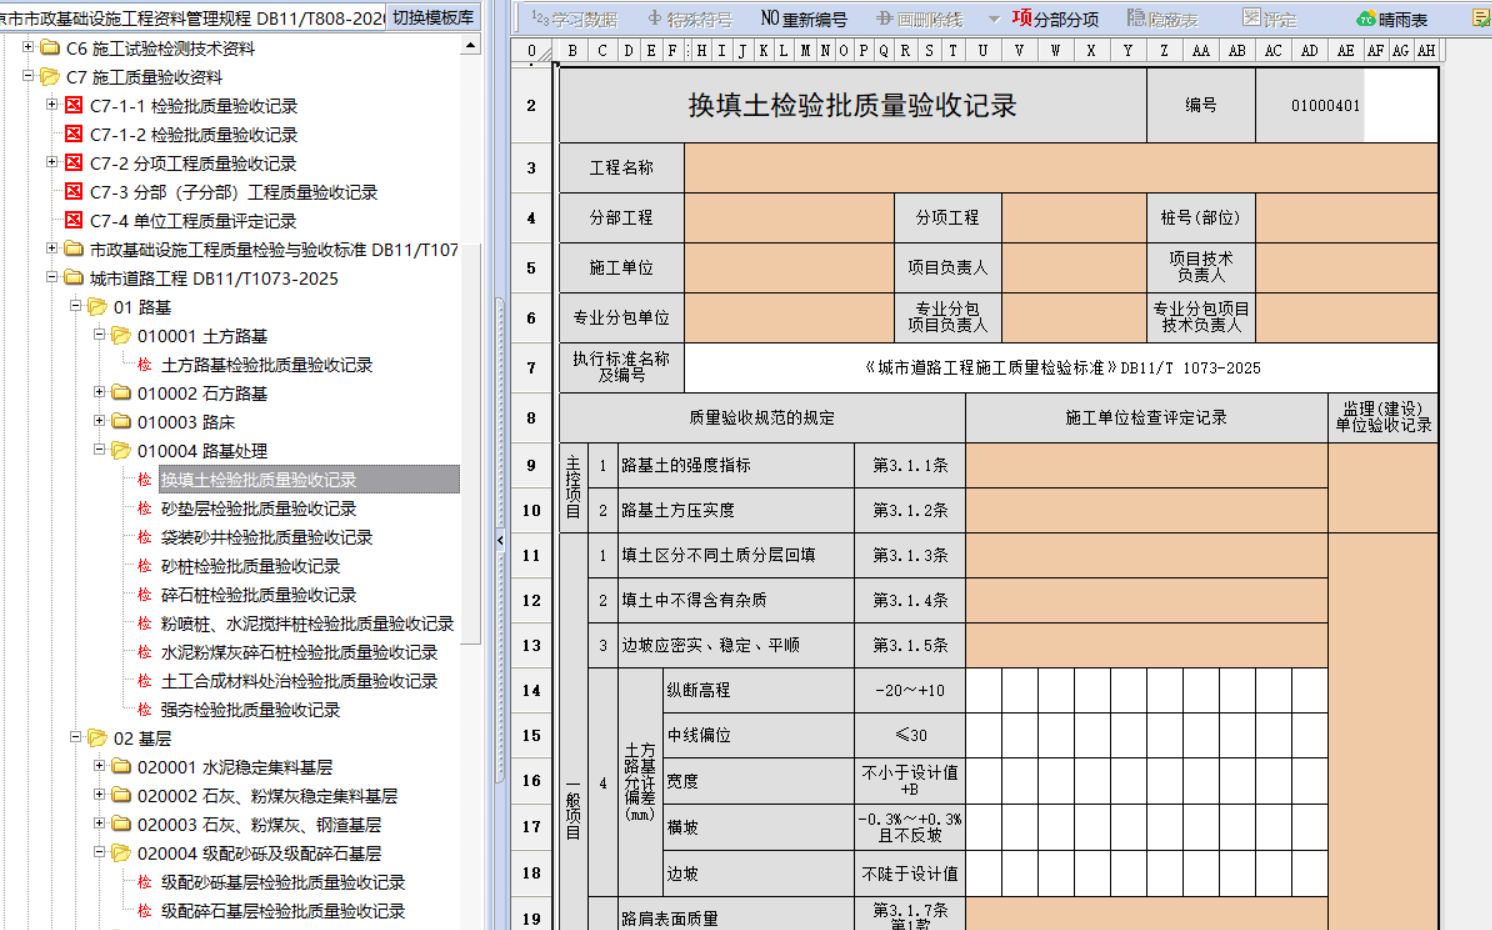1492x930 pixels.
Task: Select 强夯检验批质量验收记录 tree entry
Action: point(250,710)
